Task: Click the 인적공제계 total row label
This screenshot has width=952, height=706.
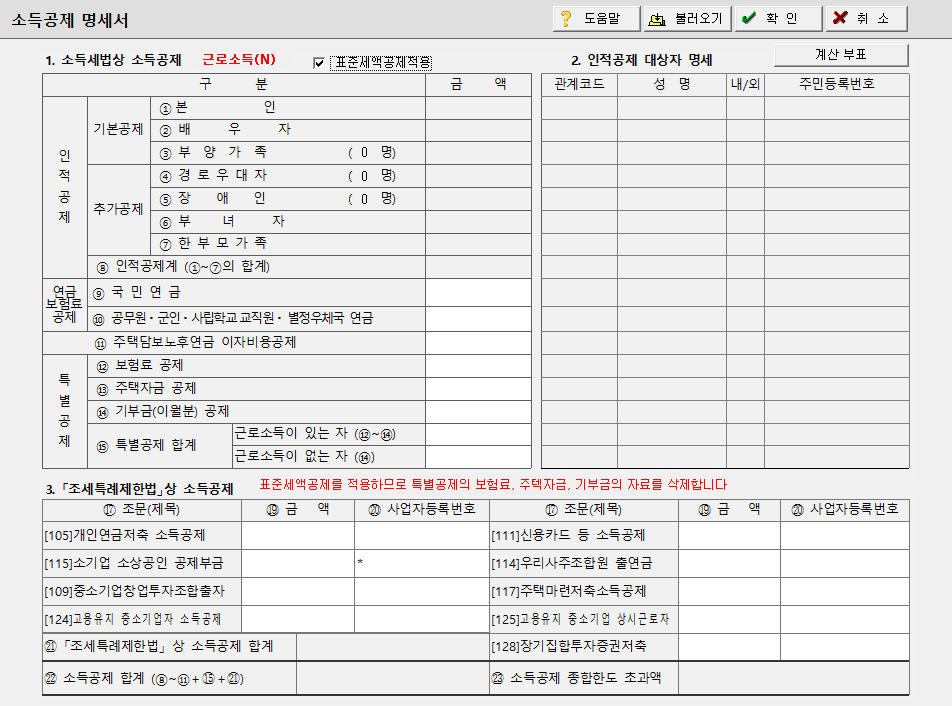Action: 183,266
